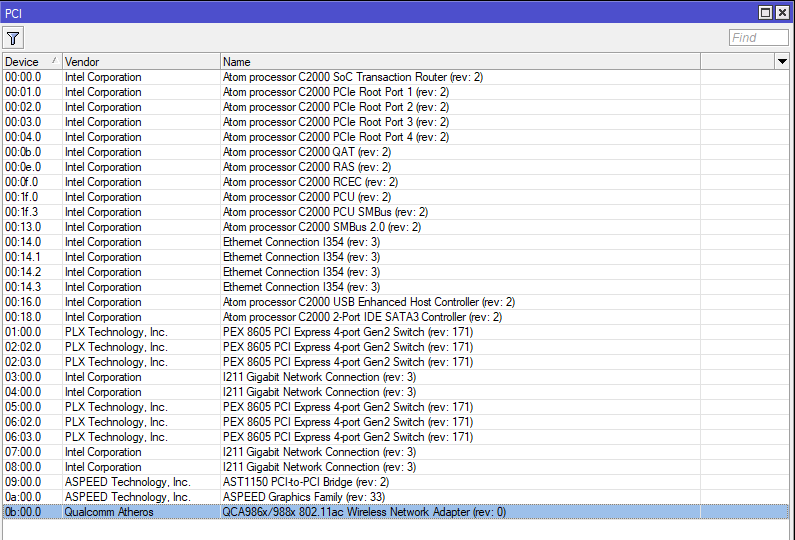Select I211 Gigabit row 03:00.0
Image resolution: width=795 pixels, height=540 pixels.
395,377
